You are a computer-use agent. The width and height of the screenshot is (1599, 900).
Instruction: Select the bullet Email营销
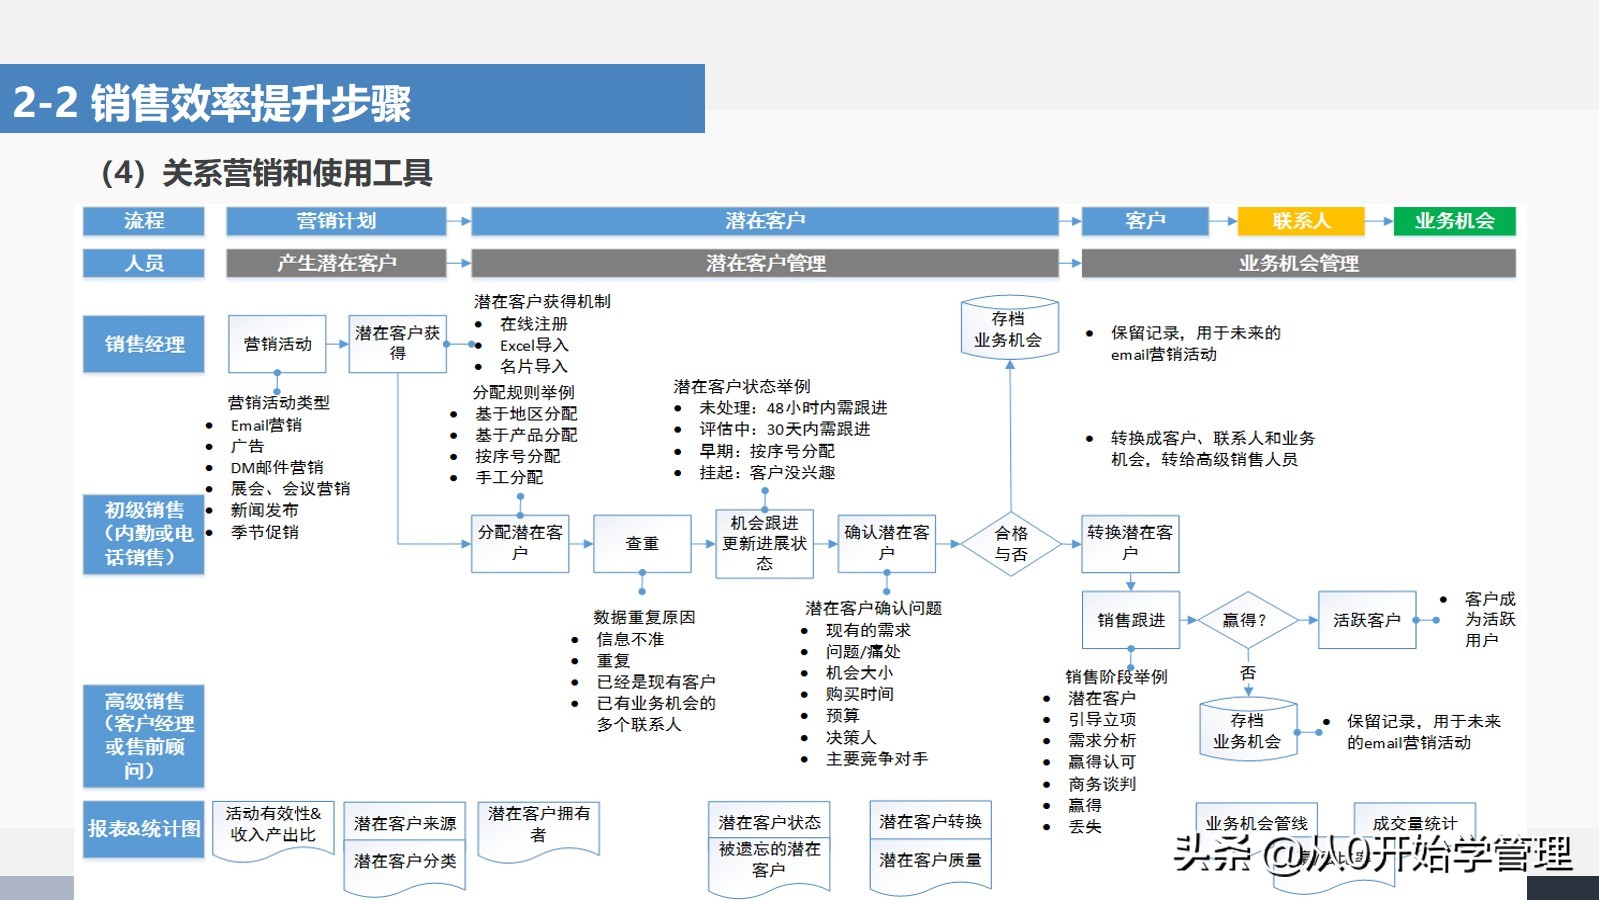click(x=266, y=425)
